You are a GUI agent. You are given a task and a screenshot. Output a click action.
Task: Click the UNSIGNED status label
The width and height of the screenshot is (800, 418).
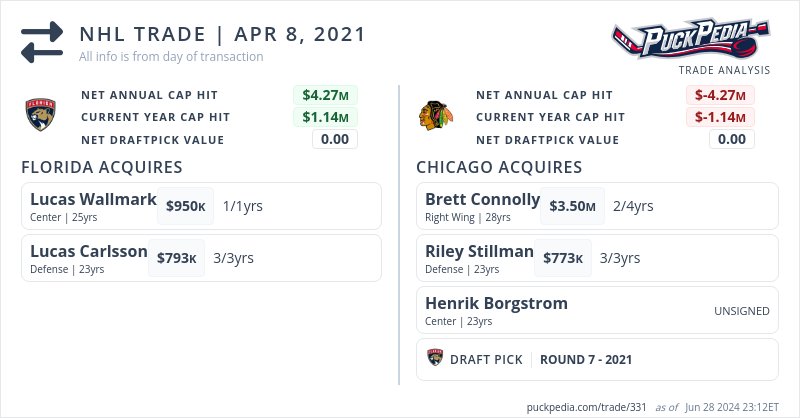(742, 311)
